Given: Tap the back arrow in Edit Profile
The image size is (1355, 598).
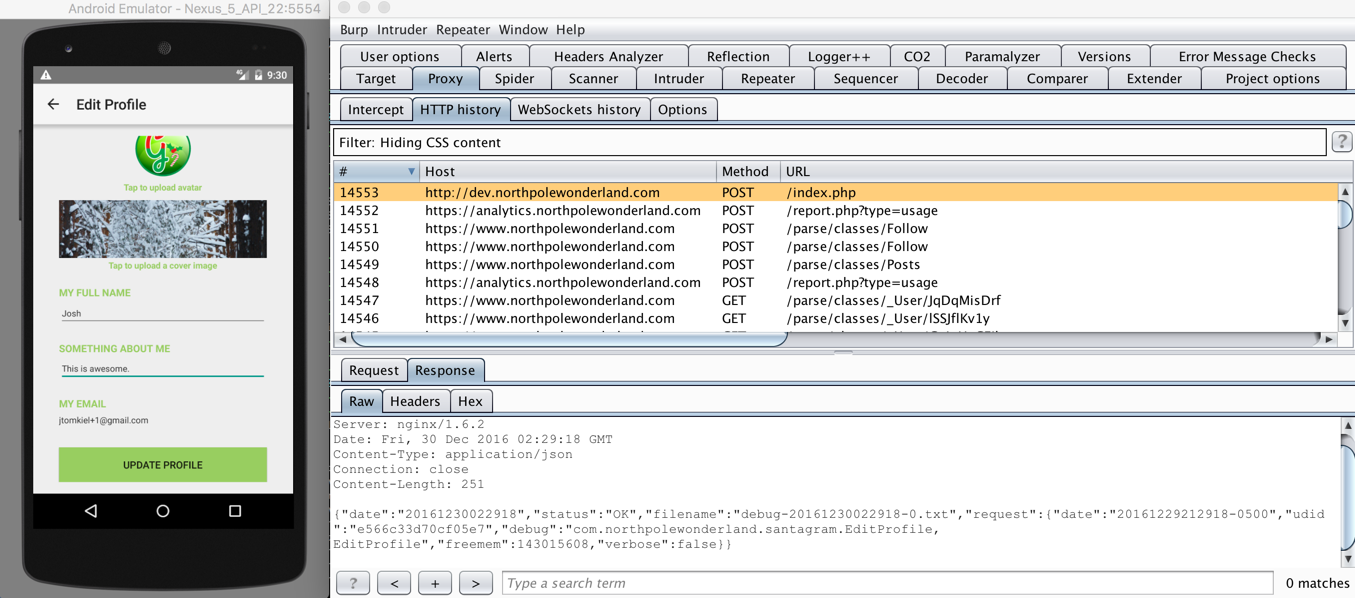Looking at the screenshot, I should point(54,104).
